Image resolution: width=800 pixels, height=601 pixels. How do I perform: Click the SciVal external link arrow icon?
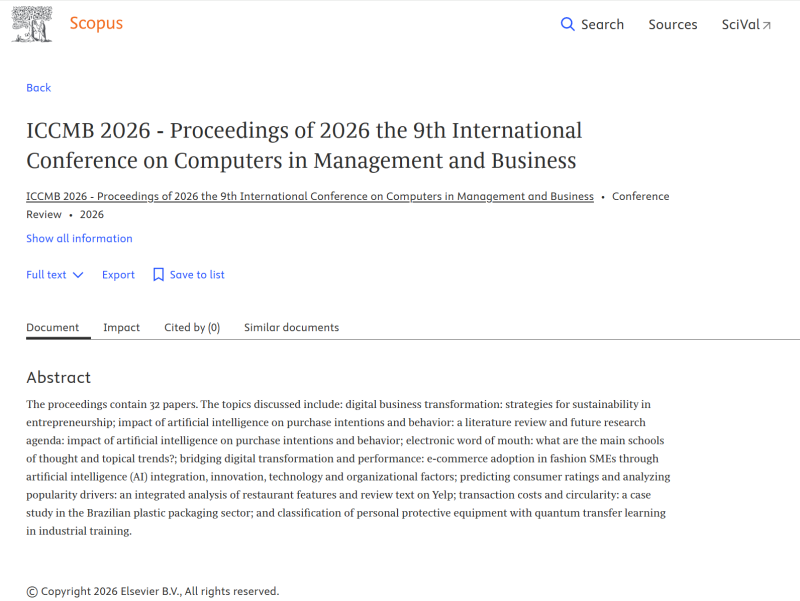tap(766, 25)
